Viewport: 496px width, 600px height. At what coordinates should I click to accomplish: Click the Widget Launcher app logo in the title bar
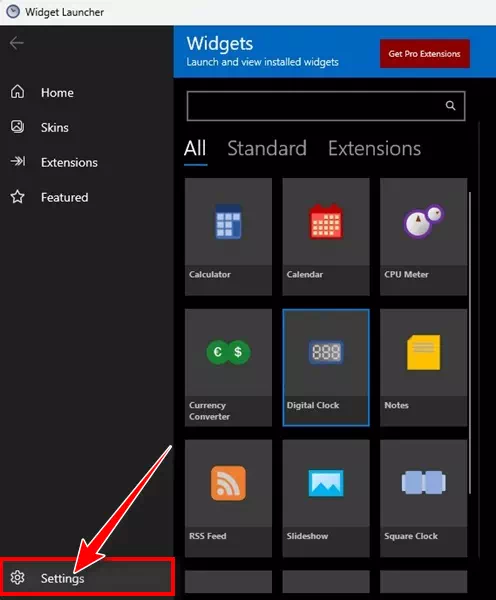tap(13, 12)
